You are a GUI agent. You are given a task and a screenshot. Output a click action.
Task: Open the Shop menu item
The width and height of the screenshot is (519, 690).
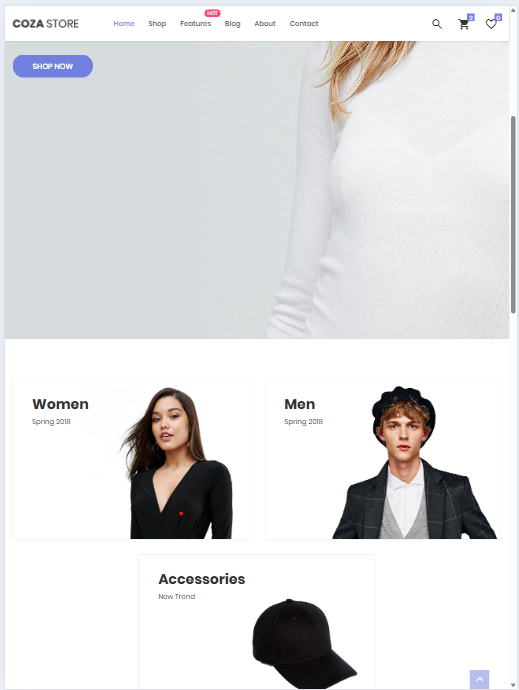click(x=157, y=24)
